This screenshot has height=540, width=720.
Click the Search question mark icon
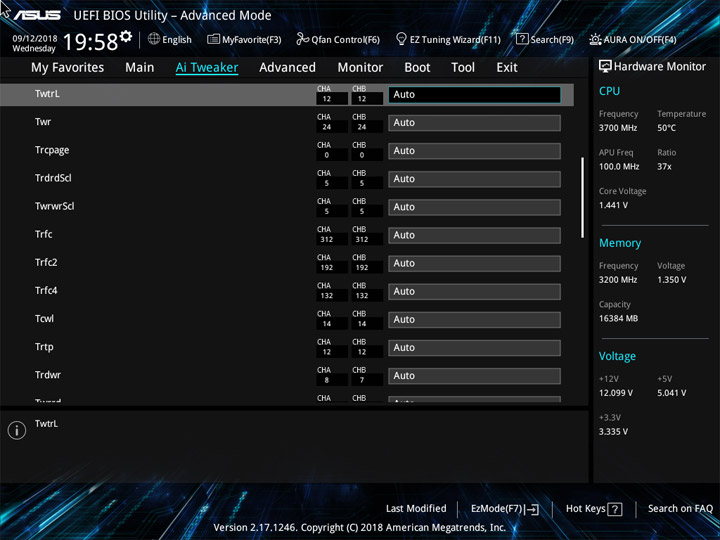[522, 39]
